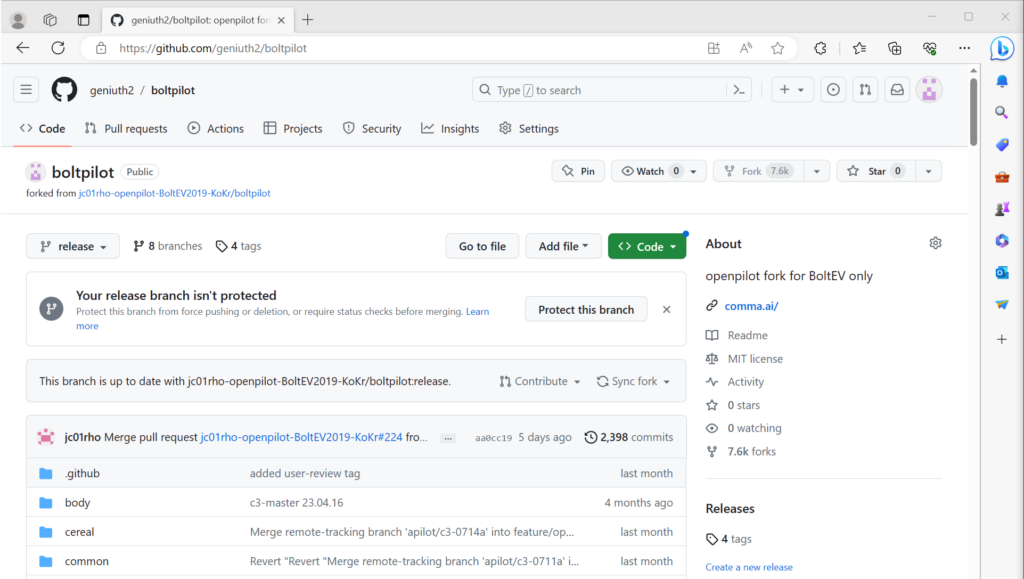Expand the commit message ellipsis
1024x579 pixels.
(x=448, y=438)
